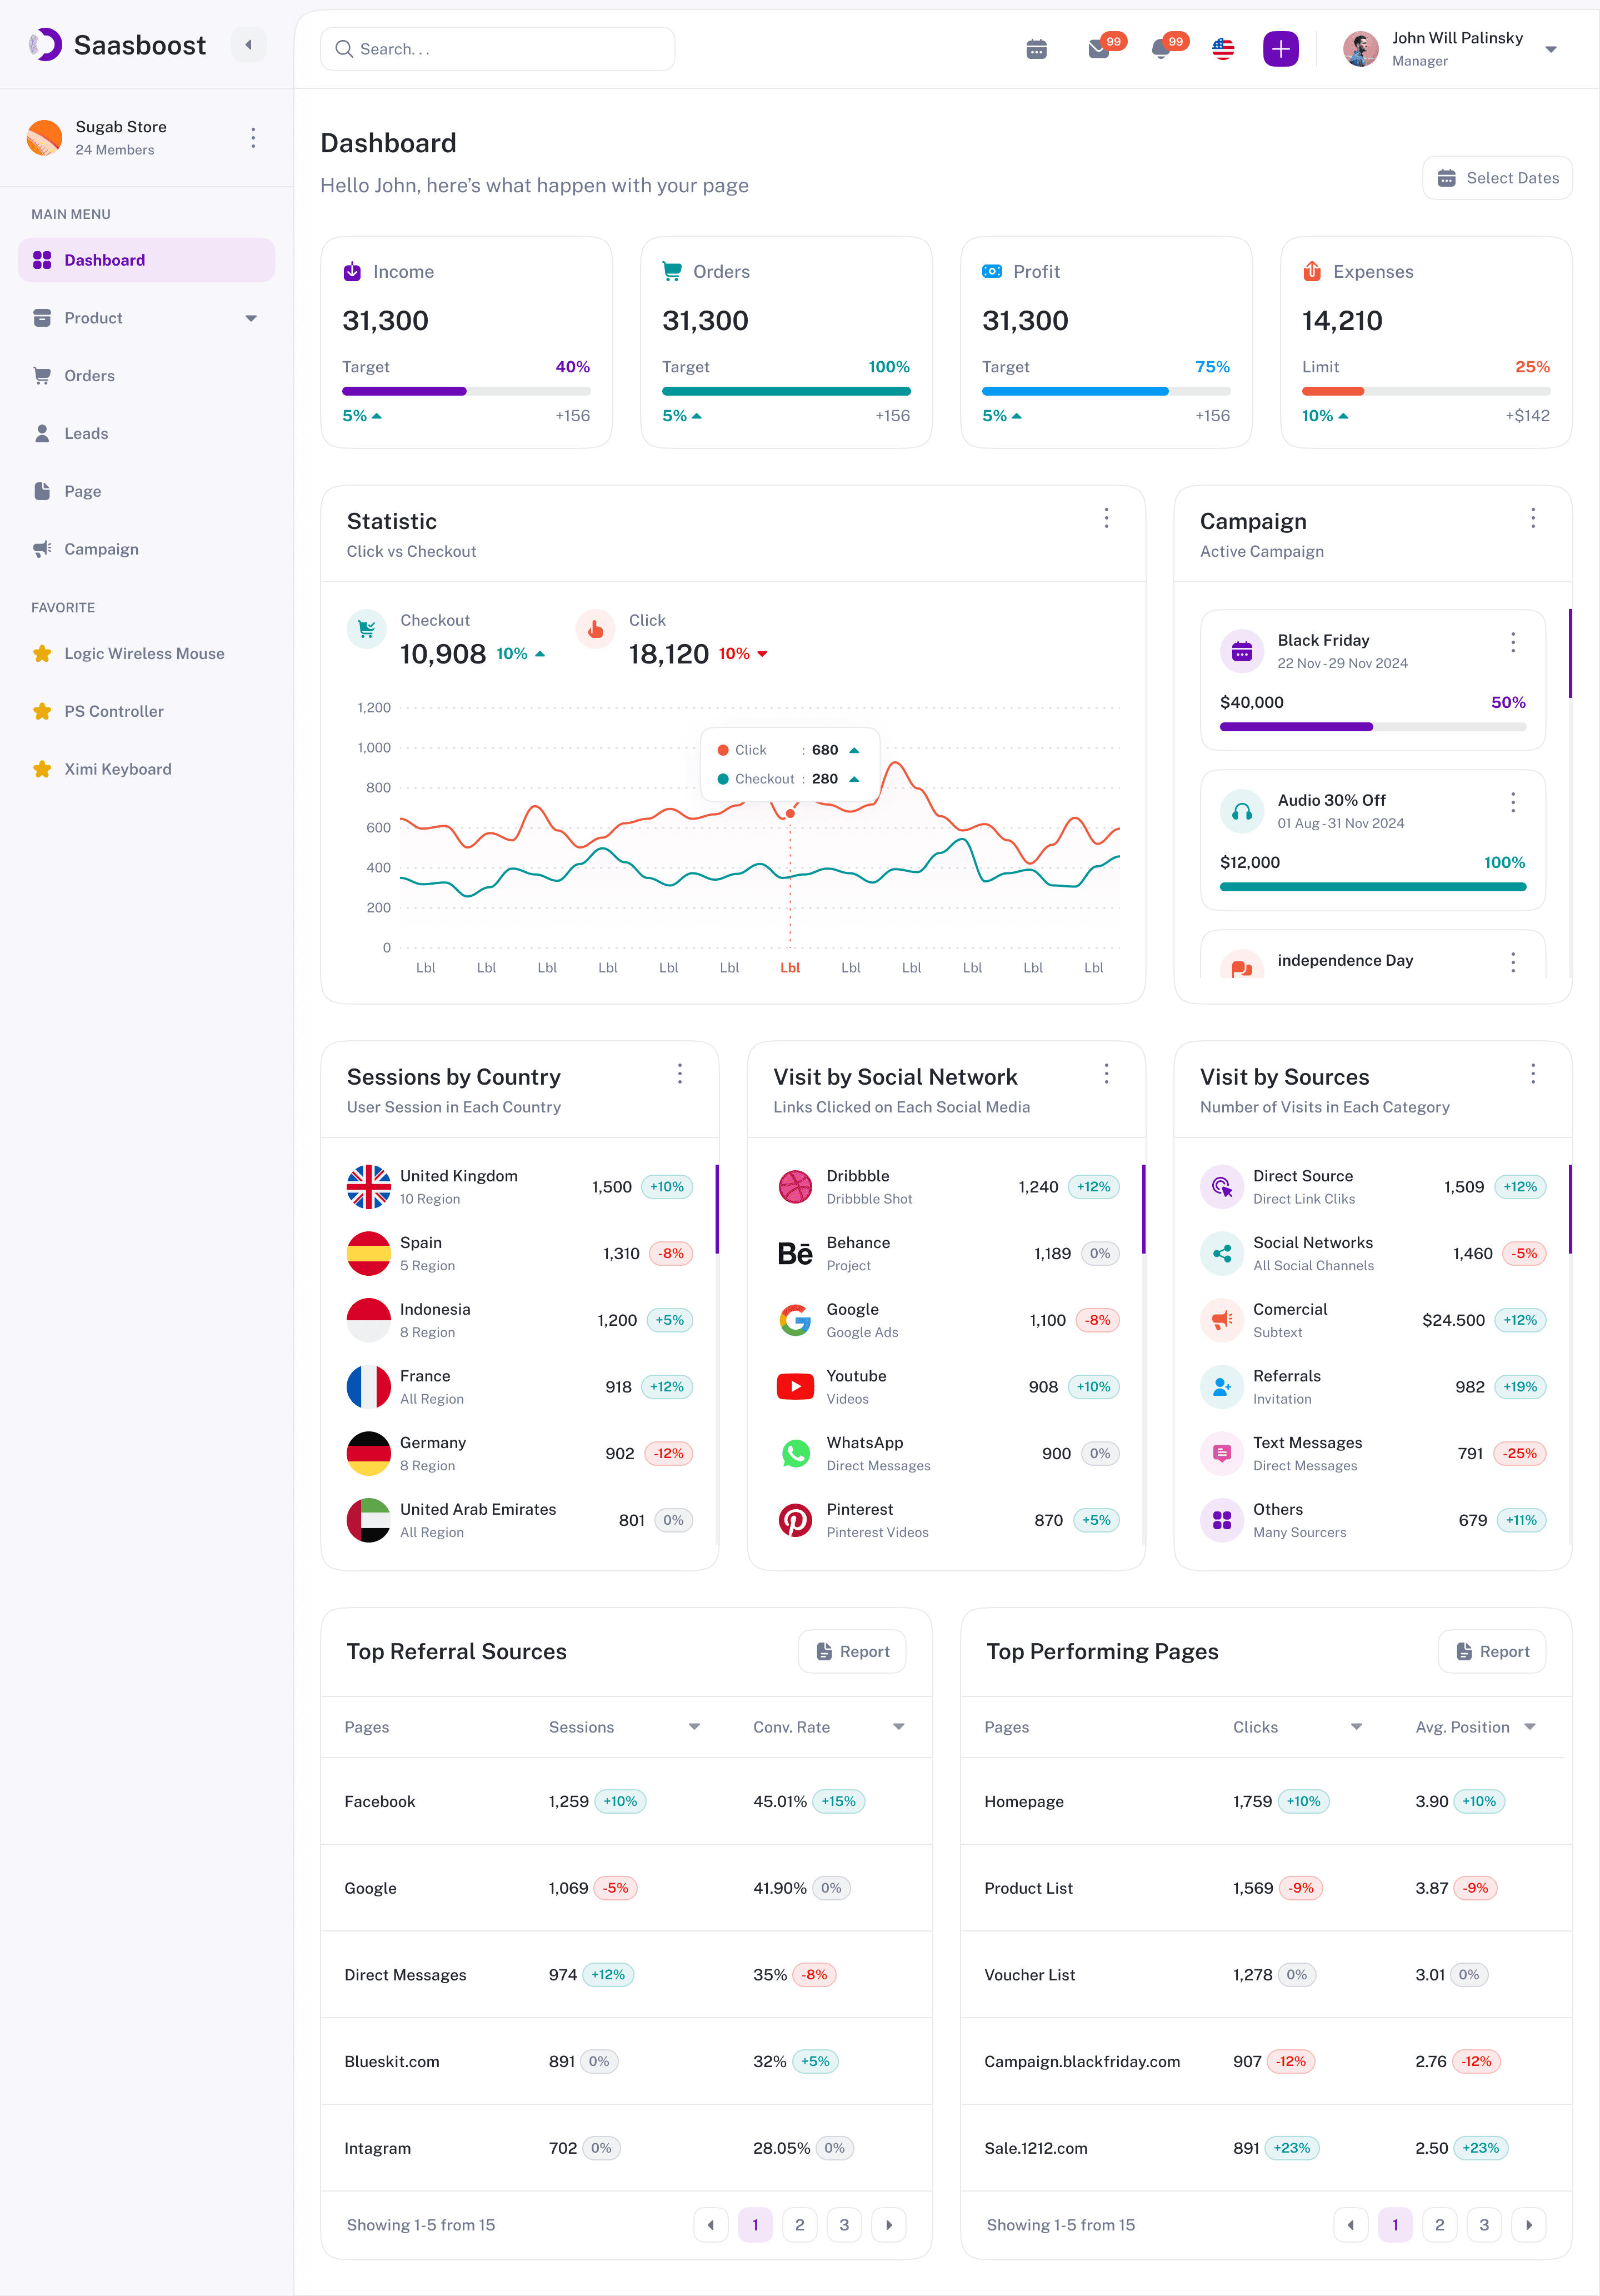
Task: Open Sugab Store three-dot menu
Action: pyautogui.click(x=253, y=138)
